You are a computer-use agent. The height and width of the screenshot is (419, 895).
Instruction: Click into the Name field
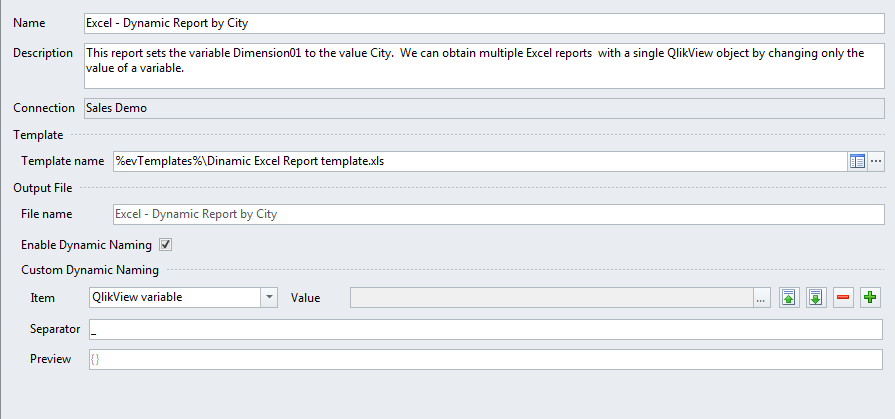pos(484,23)
